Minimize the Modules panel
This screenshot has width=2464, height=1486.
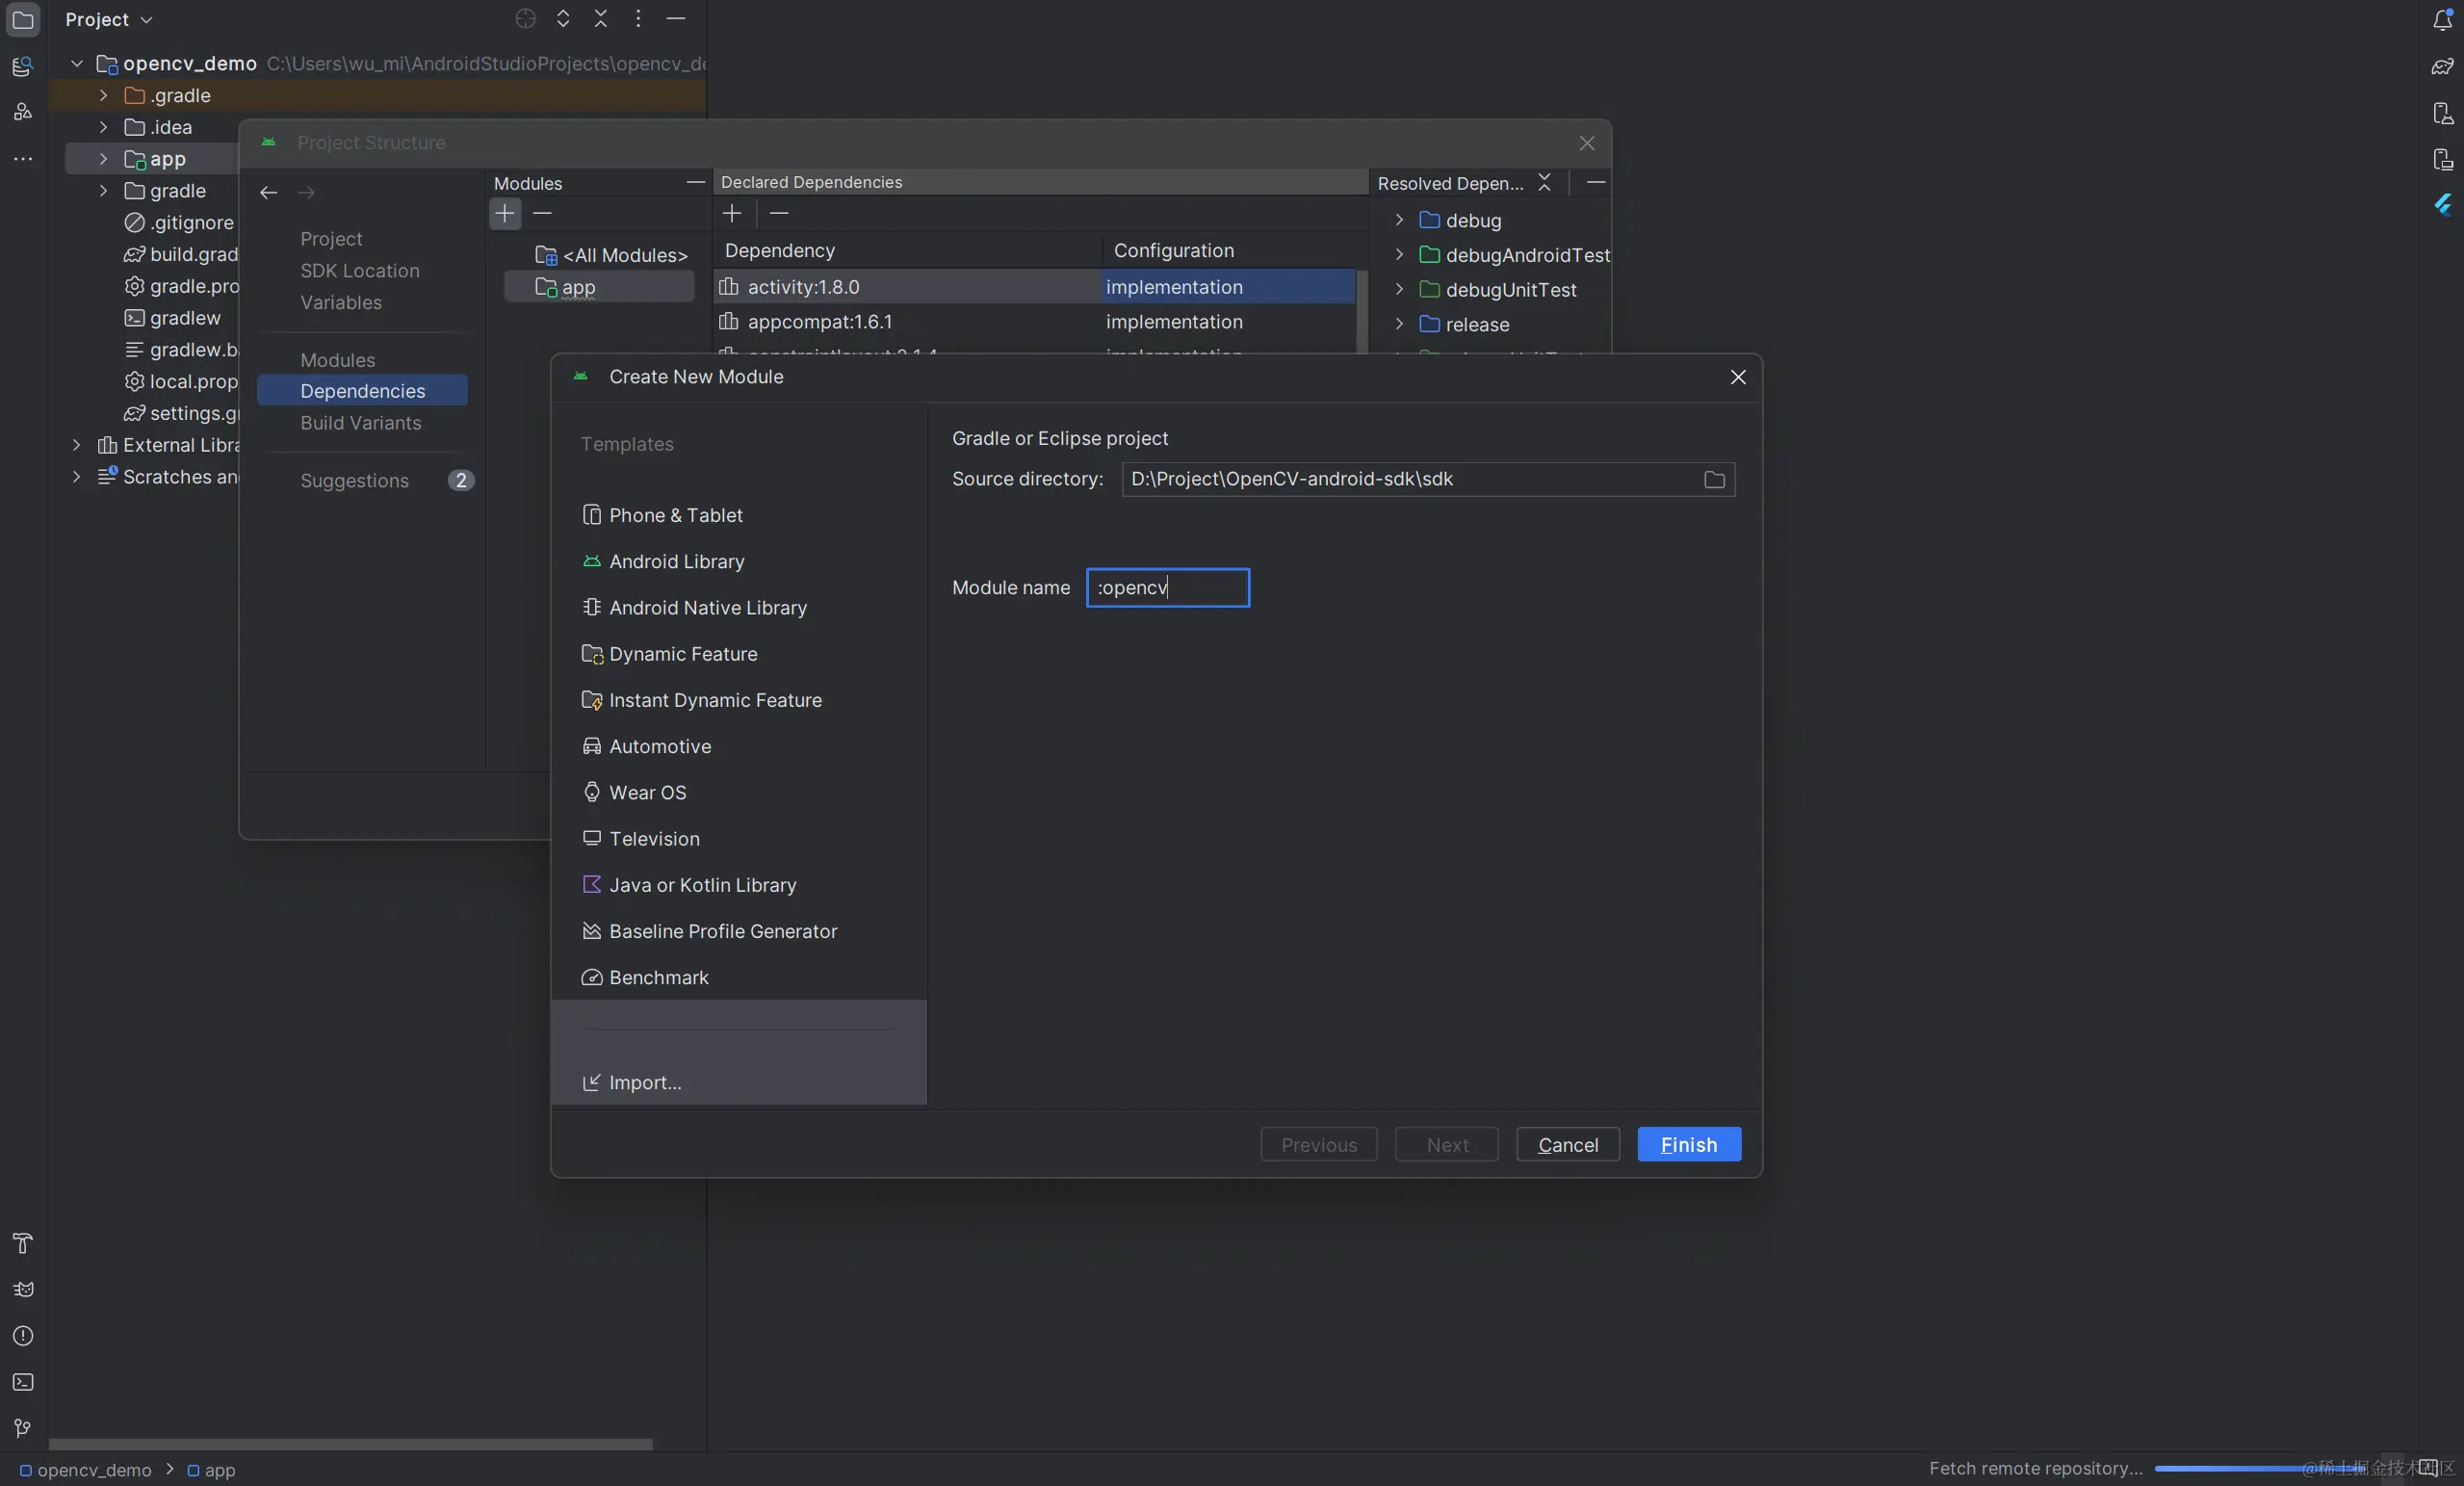pyautogui.click(x=695, y=182)
